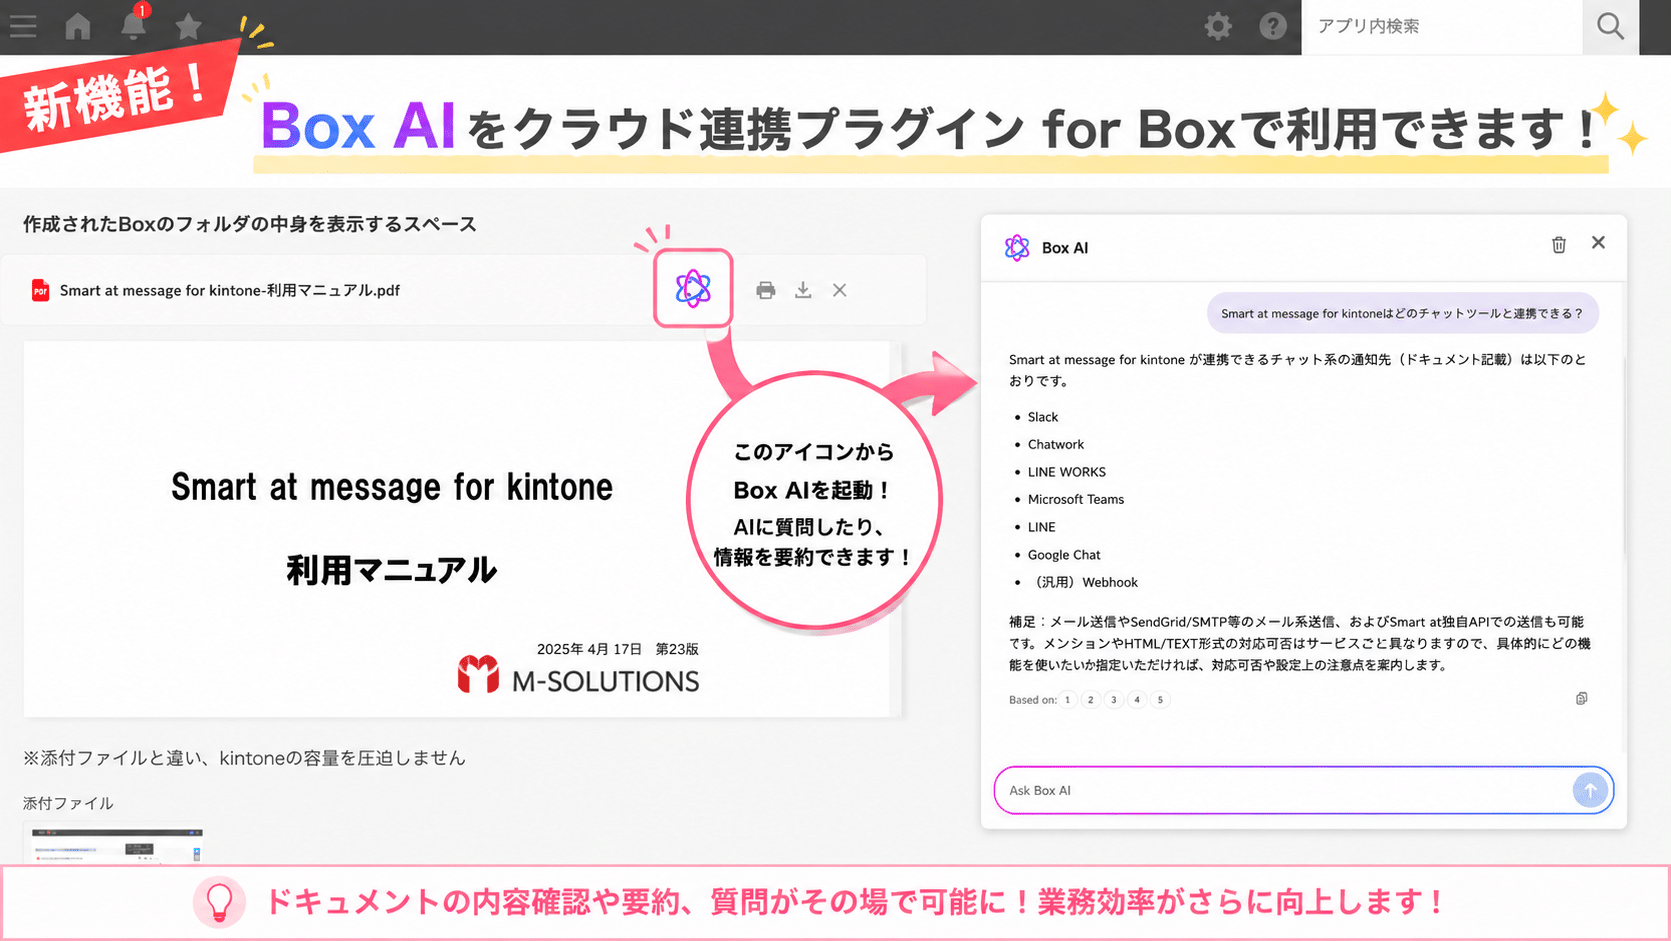Select the Microsoft Teams list item
Image resolution: width=1671 pixels, height=941 pixels.
pyautogui.click(x=1076, y=499)
